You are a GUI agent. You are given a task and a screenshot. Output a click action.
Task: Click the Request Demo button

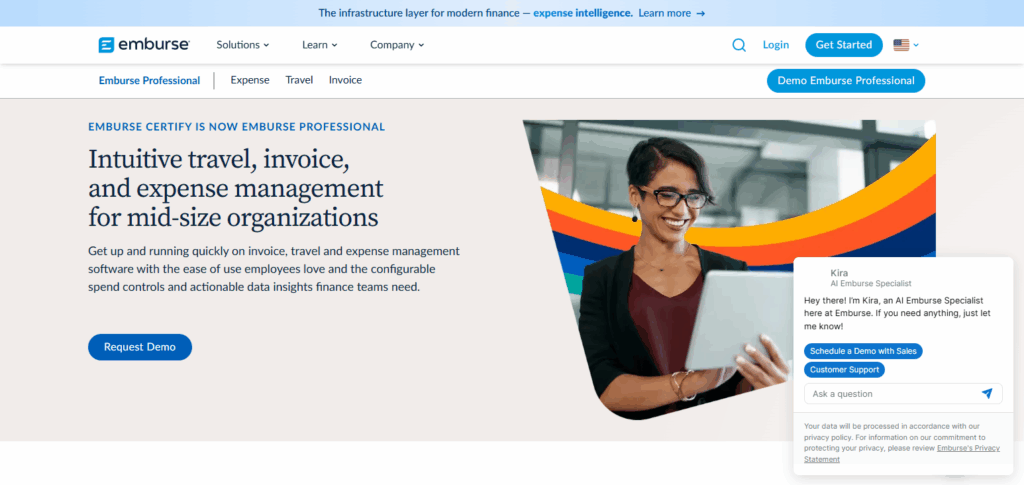coord(140,347)
